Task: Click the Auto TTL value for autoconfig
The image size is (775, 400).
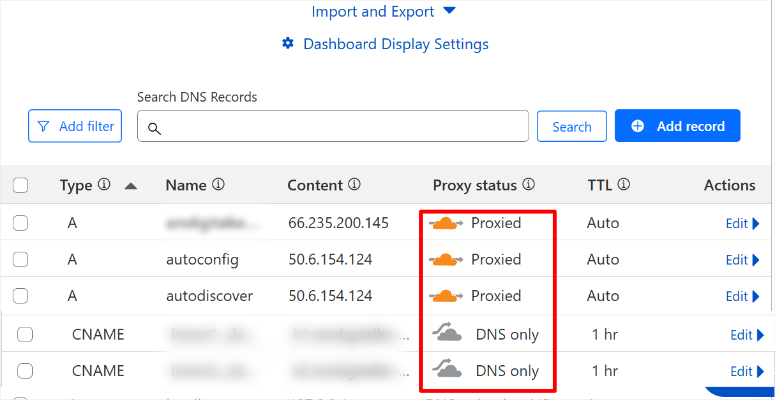Action: coord(603,260)
